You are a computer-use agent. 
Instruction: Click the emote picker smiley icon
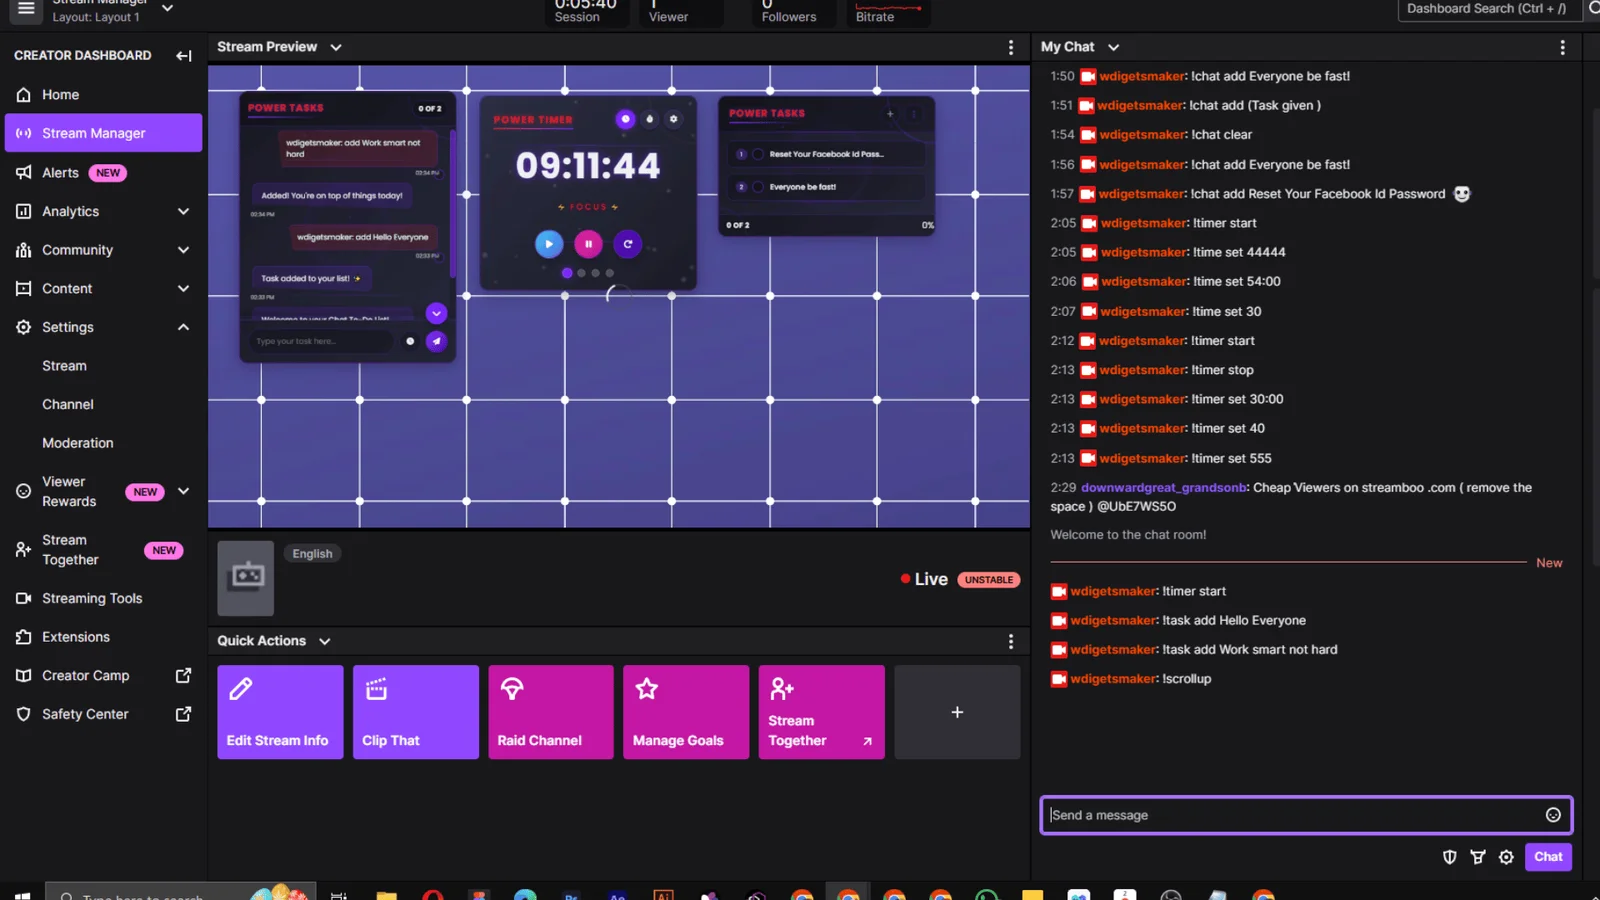click(1553, 815)
